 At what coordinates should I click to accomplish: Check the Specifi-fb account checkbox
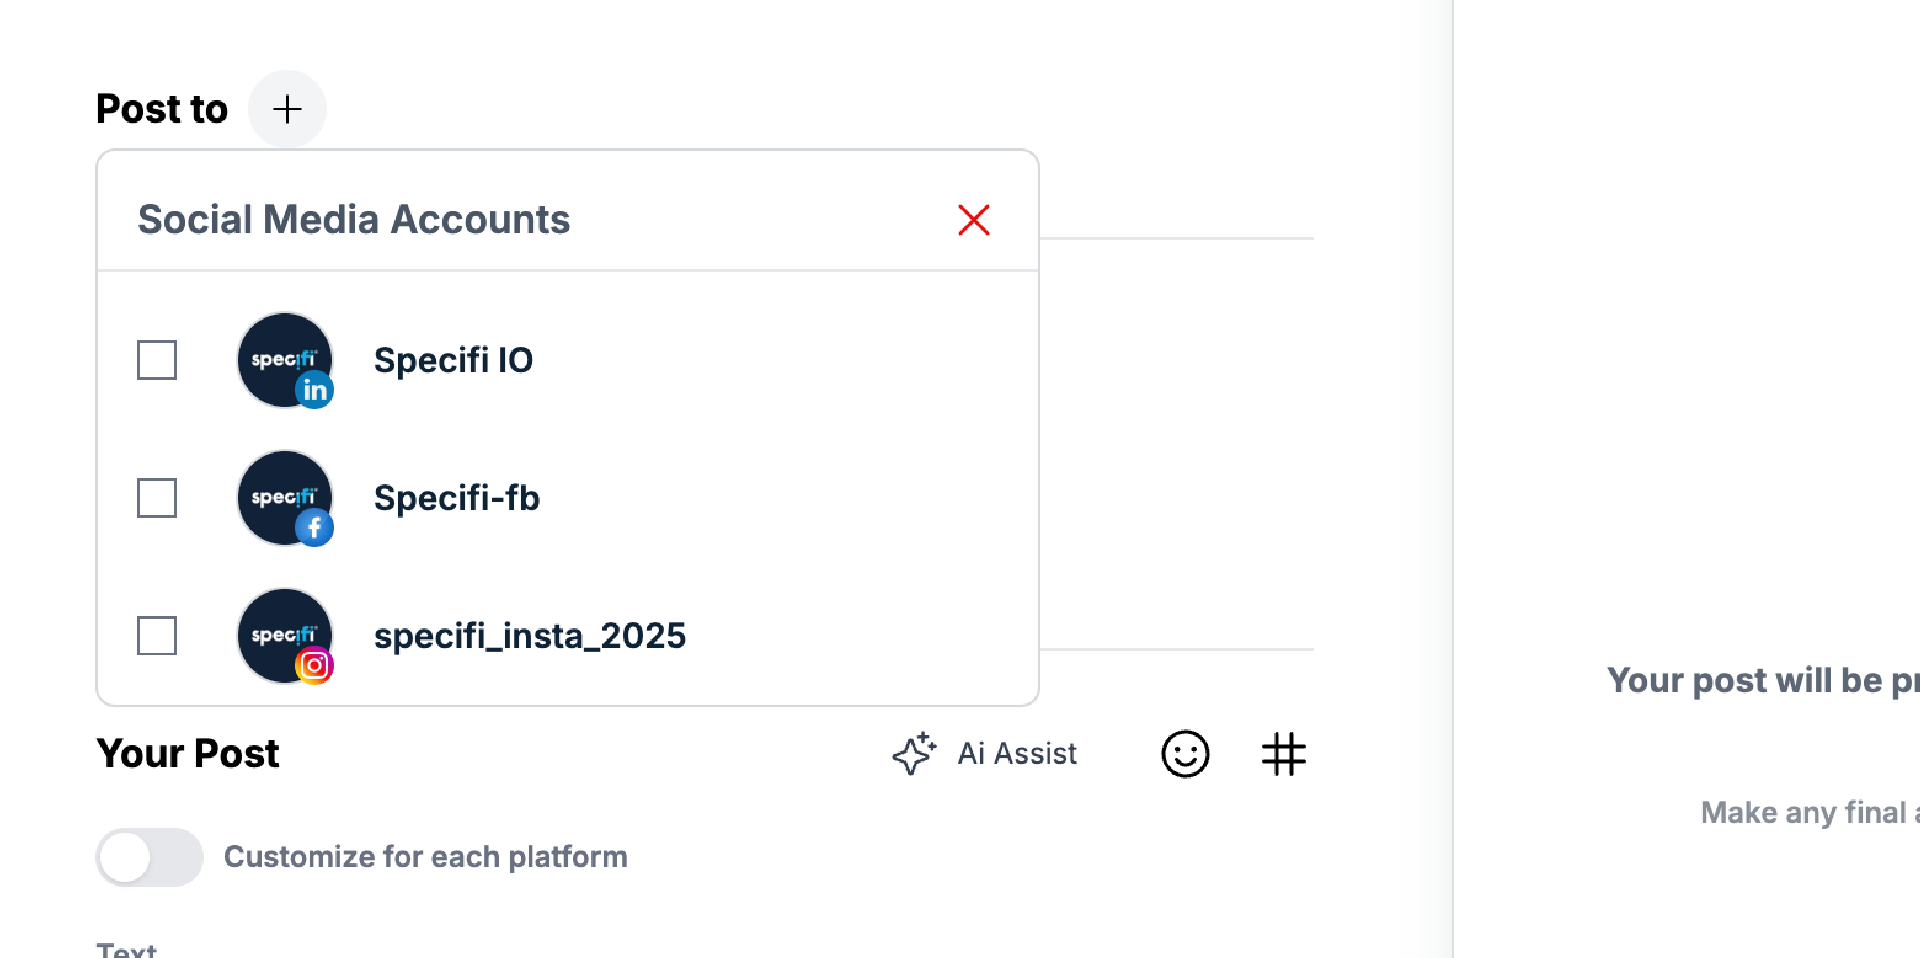[x=156, y=497]
